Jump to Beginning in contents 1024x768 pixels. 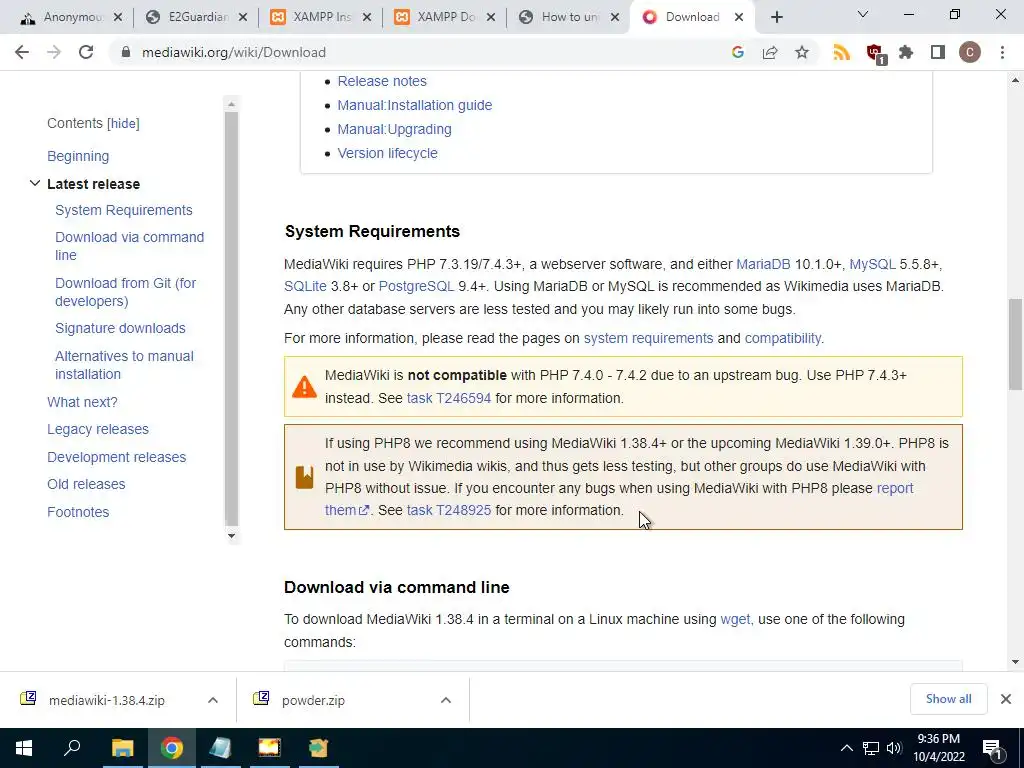pos(78,156)
